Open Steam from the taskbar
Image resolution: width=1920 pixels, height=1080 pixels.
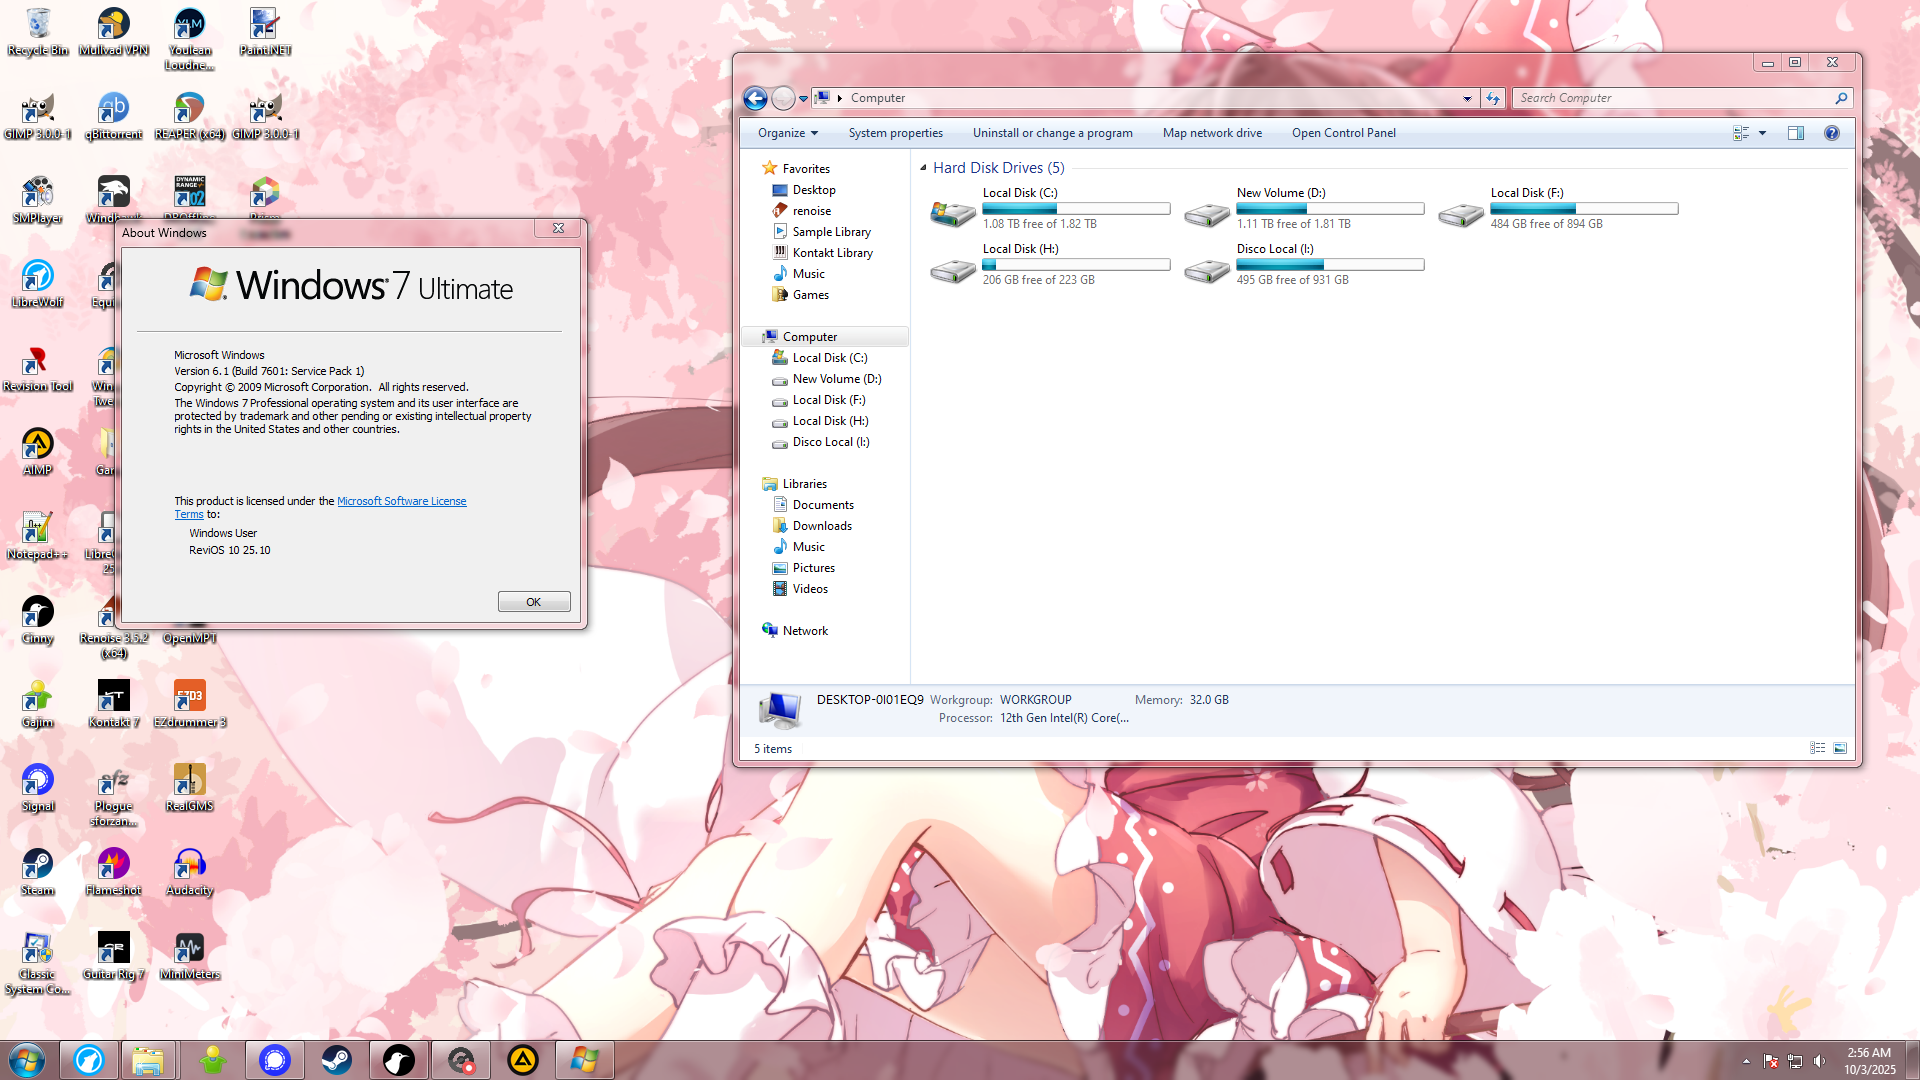pos(336,1060)
